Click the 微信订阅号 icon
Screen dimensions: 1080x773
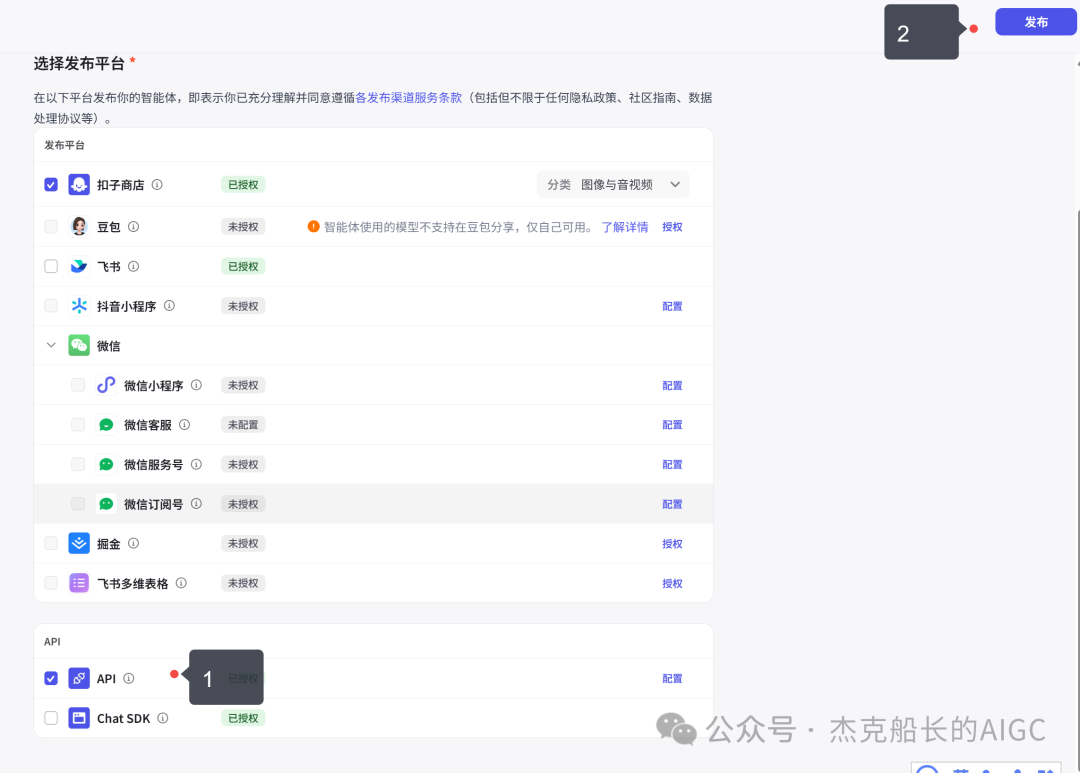(x=106, y=504)
